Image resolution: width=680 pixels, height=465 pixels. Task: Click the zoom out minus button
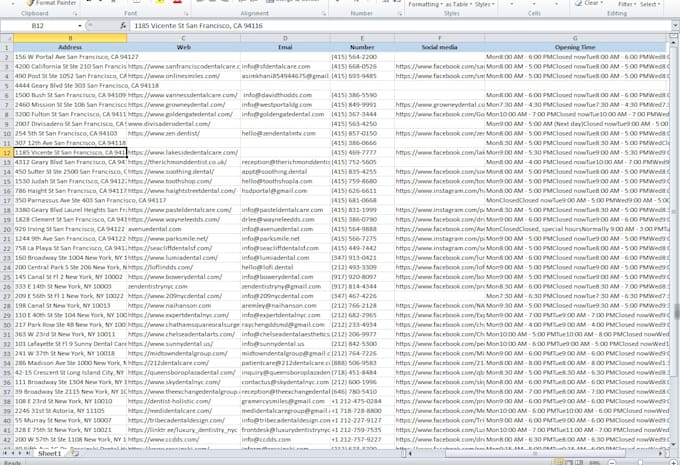click(x=611, y=462)
